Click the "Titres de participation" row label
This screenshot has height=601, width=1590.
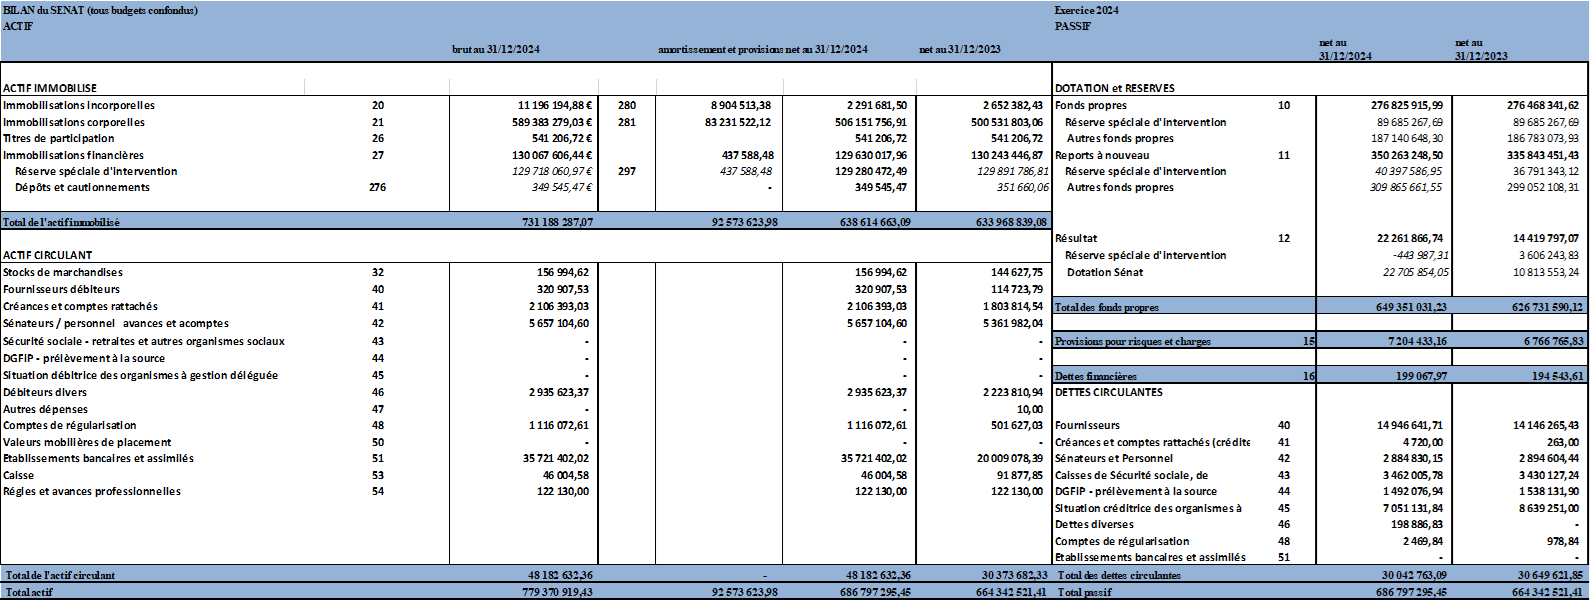[x=59, y=138]
